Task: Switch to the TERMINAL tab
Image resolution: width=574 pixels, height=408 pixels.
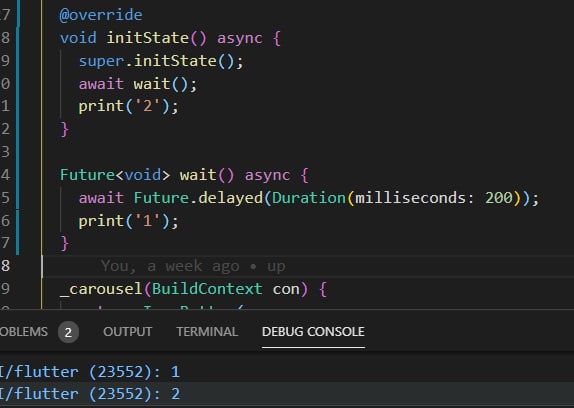Action: 207,332
